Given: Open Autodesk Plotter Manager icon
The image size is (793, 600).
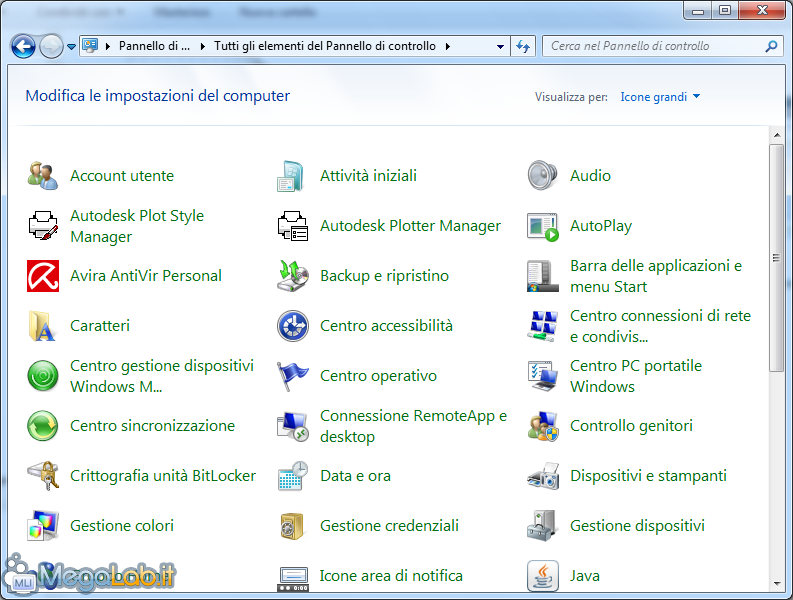Looking at the screenshot, I should (292, 226).
